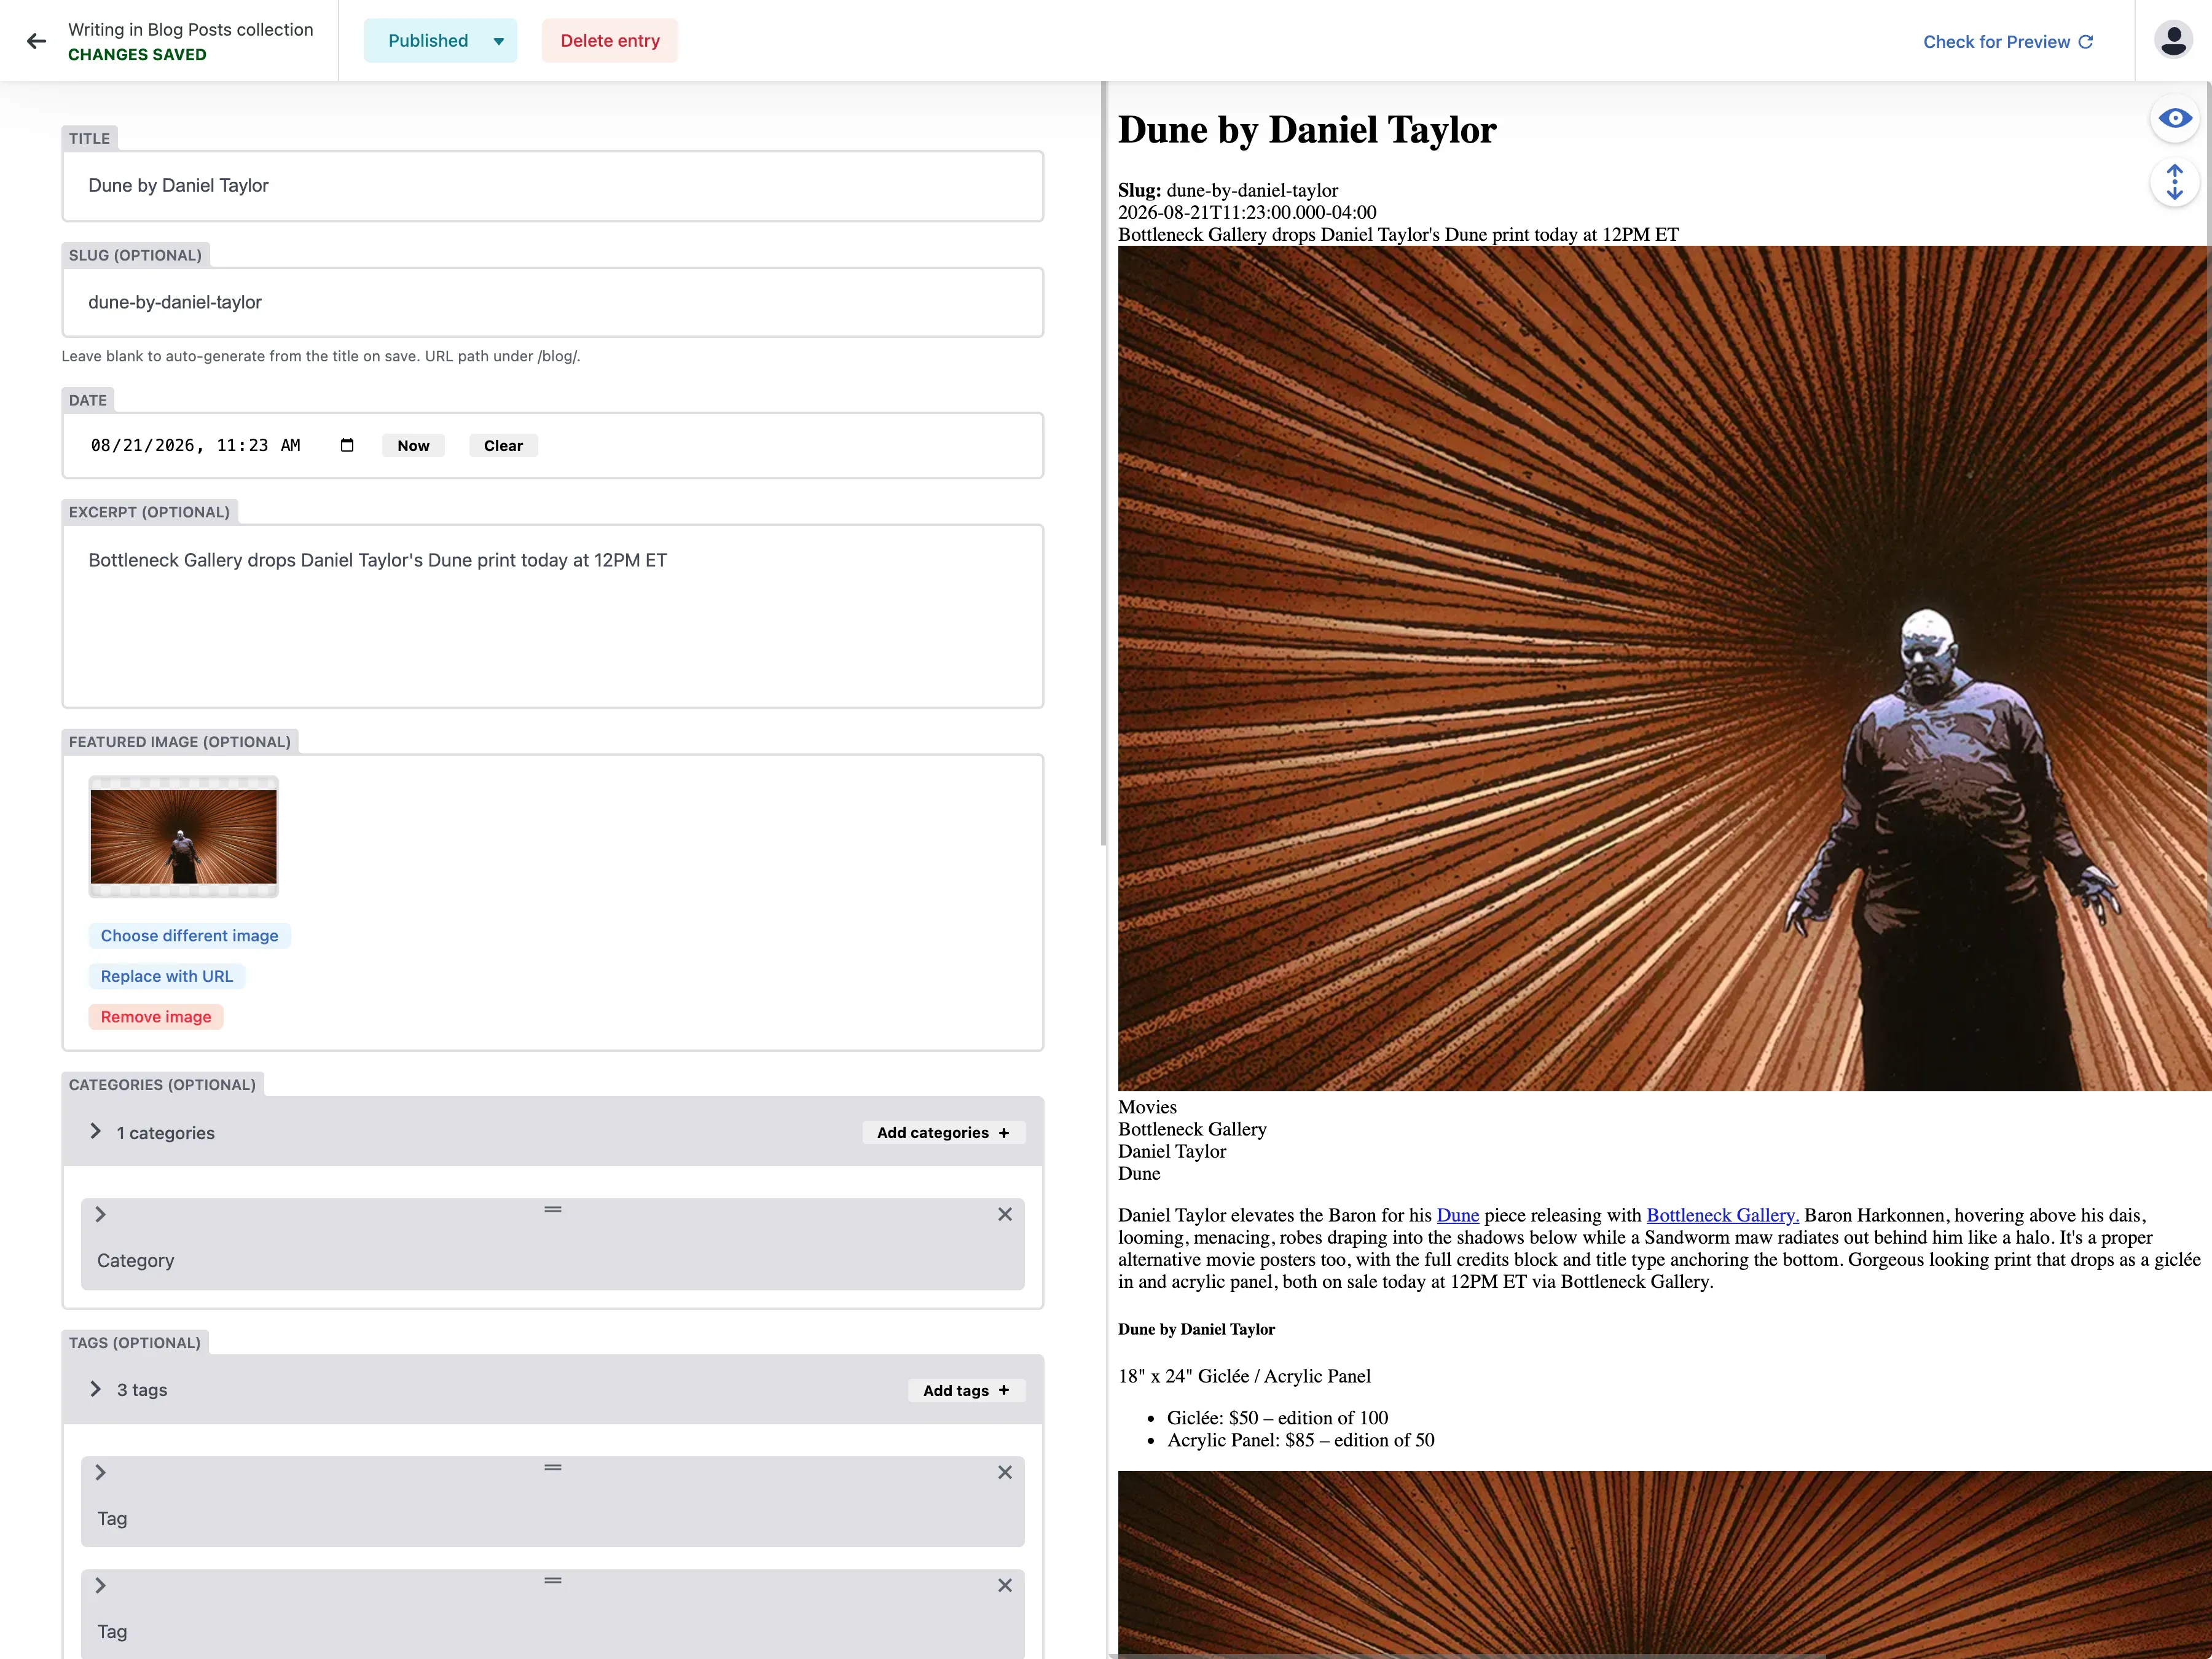Clear the date field
Image resolution: width=2212 pixels, height=1659 pixels.
tap(503, 446)
